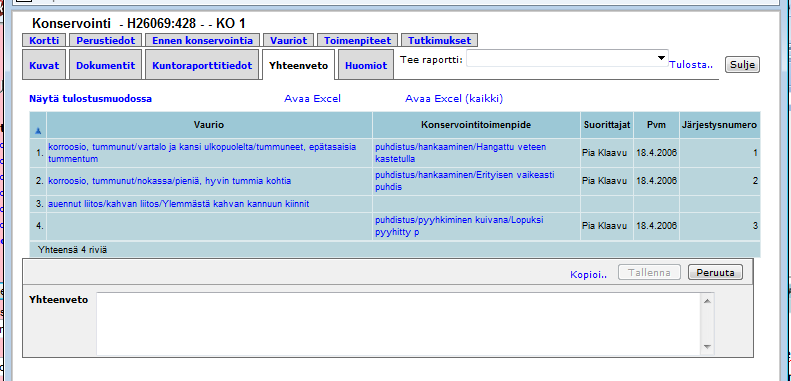The width and height of the screenshot is (791, 381).
Task: Open action 'puhdistus/hankaaminen/Hangattu veteen kastetulla'
Action: [x=460, y=152]
